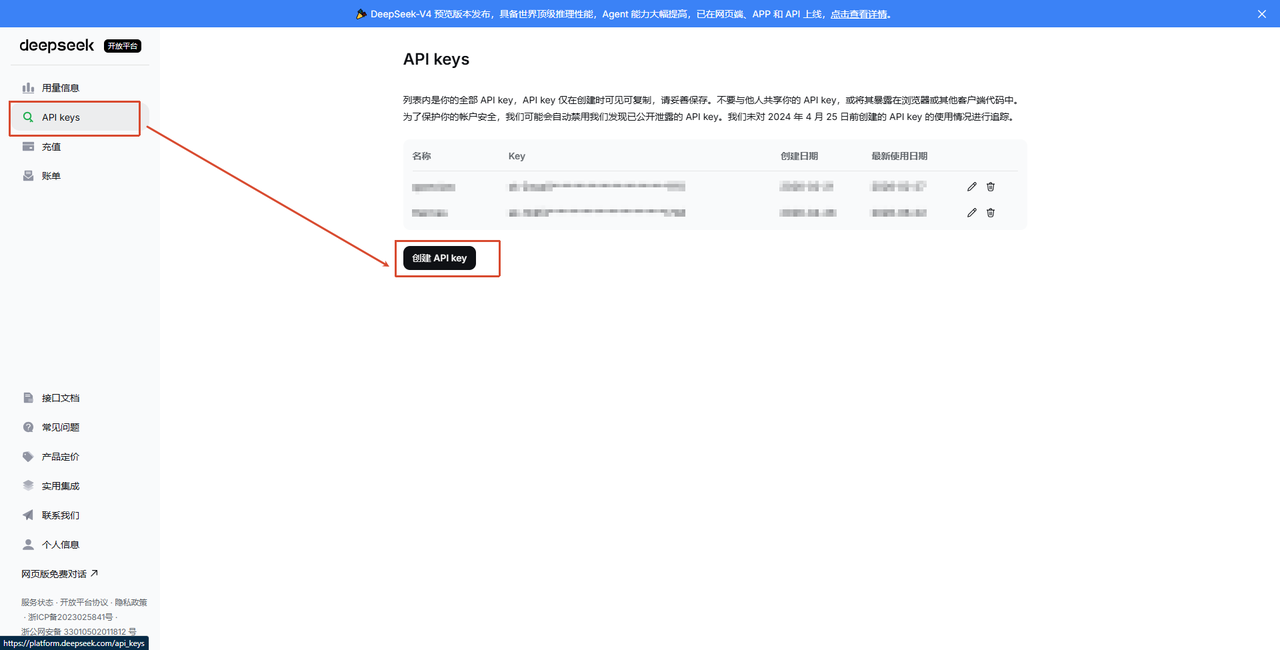Open 实用集成 menu item

[79, 486]
